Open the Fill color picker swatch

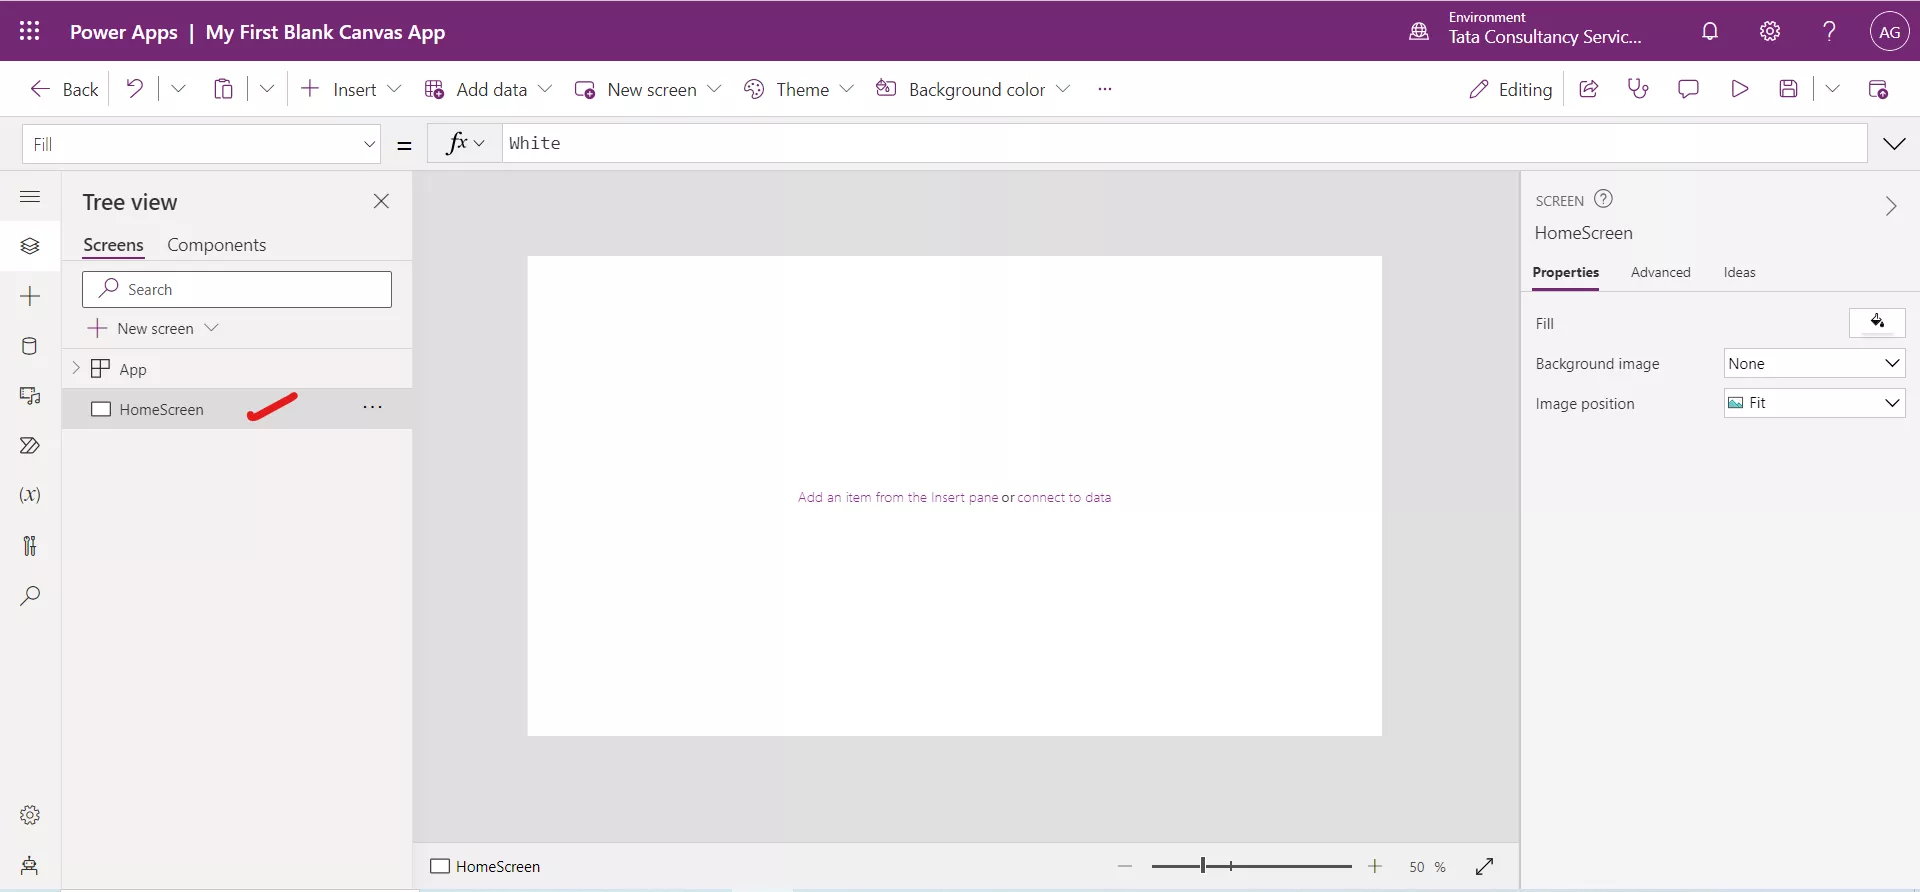click(x=1877, y=322)
